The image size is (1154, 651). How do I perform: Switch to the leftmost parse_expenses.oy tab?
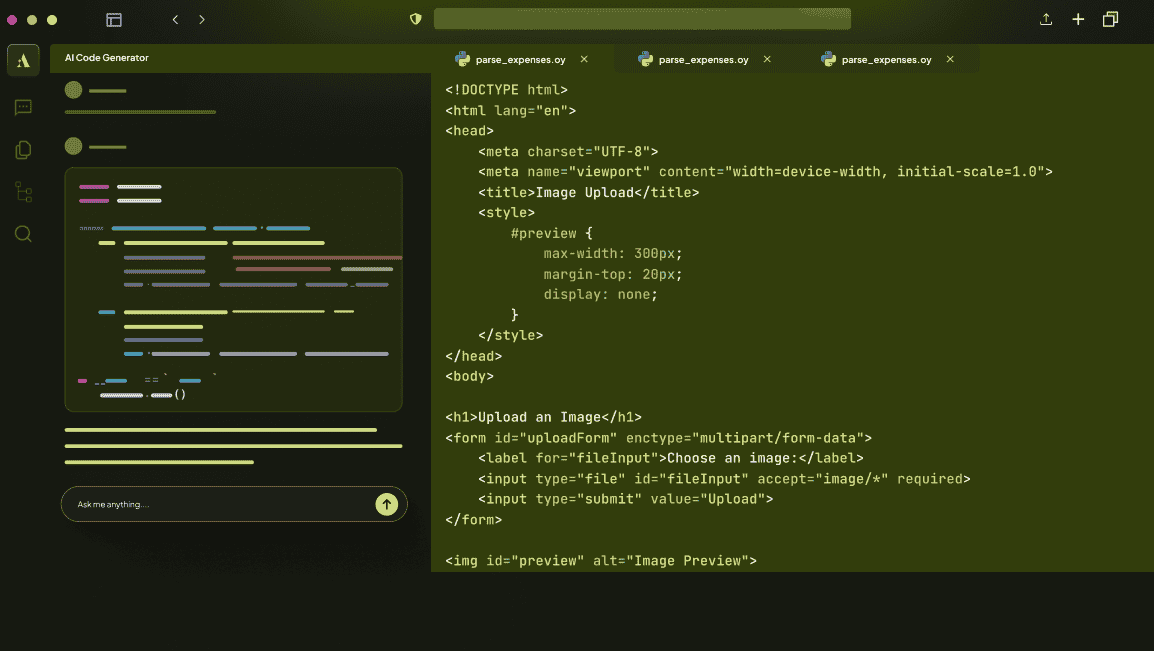[522, 60]
